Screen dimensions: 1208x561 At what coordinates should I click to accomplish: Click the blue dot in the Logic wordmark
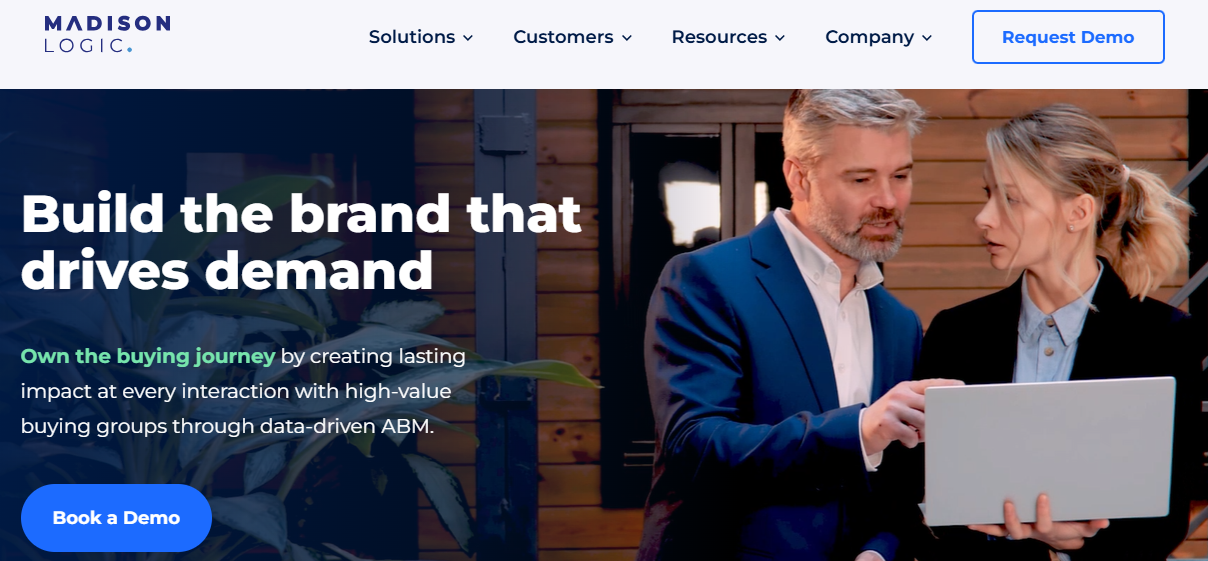(x=129, y=49)
